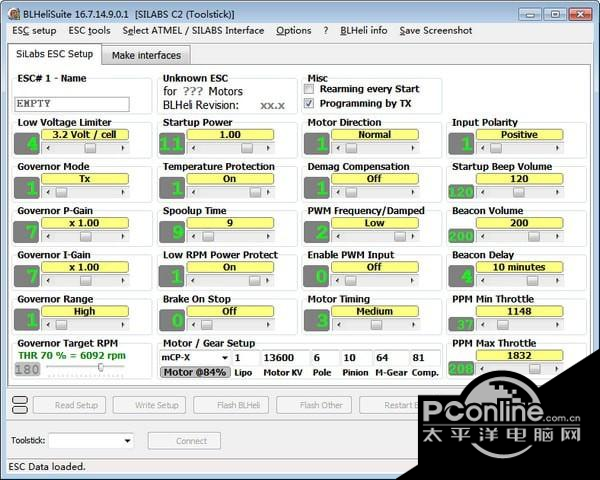
Task: Select the SiLabs ESC Setup tab
Action: coord(54,54)
